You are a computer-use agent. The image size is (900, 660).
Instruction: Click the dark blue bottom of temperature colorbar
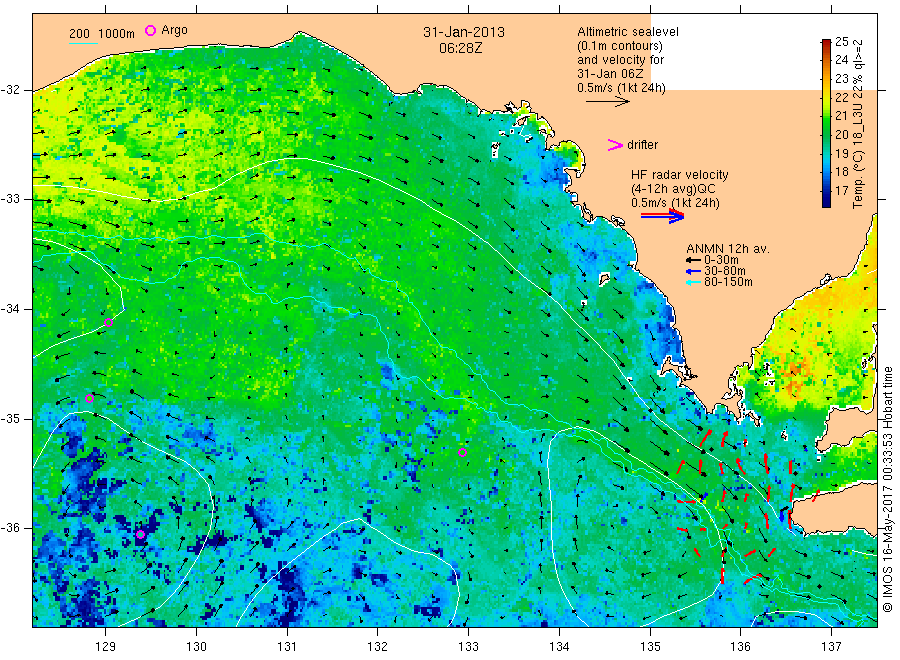coord(826,200)
